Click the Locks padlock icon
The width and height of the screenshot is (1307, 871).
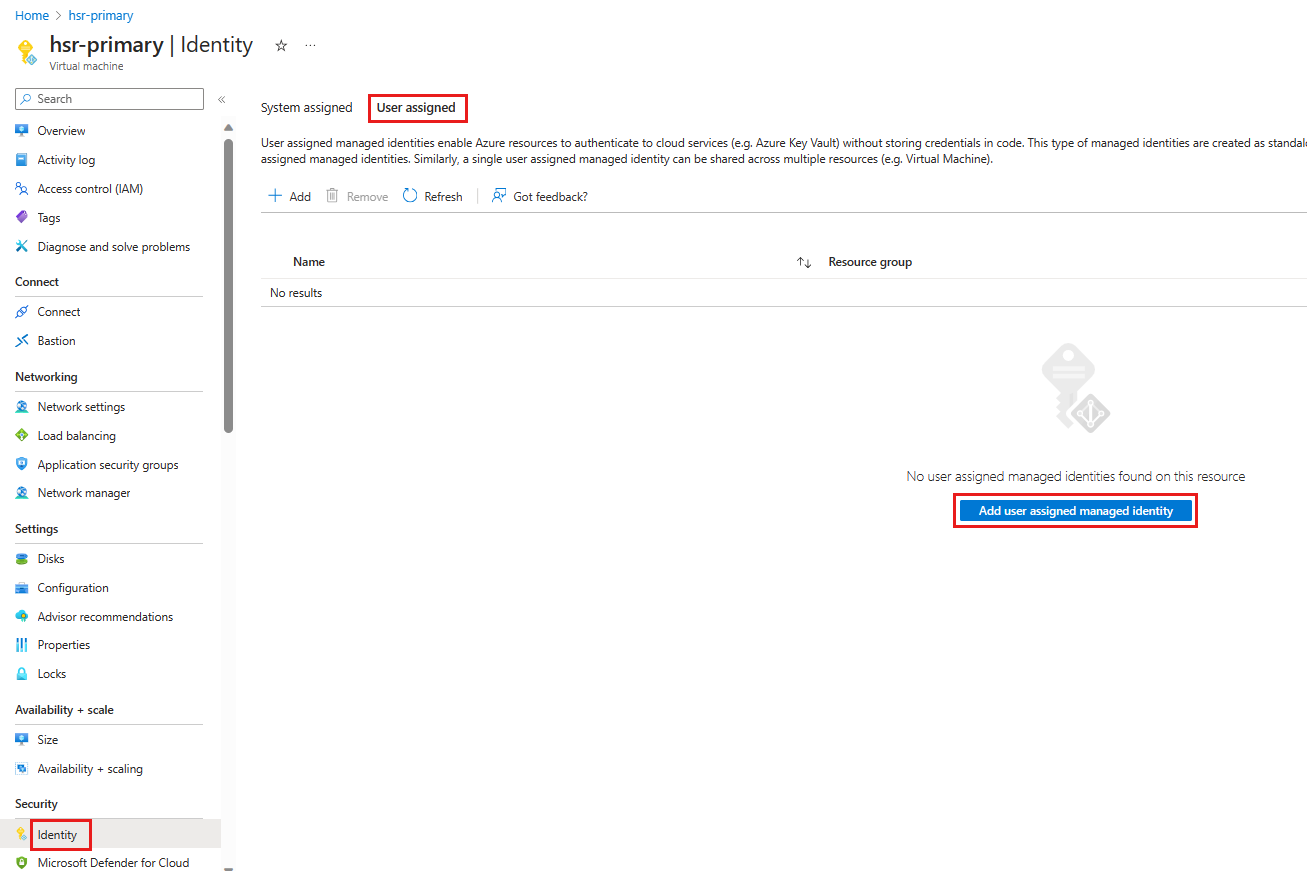[22, 674]
